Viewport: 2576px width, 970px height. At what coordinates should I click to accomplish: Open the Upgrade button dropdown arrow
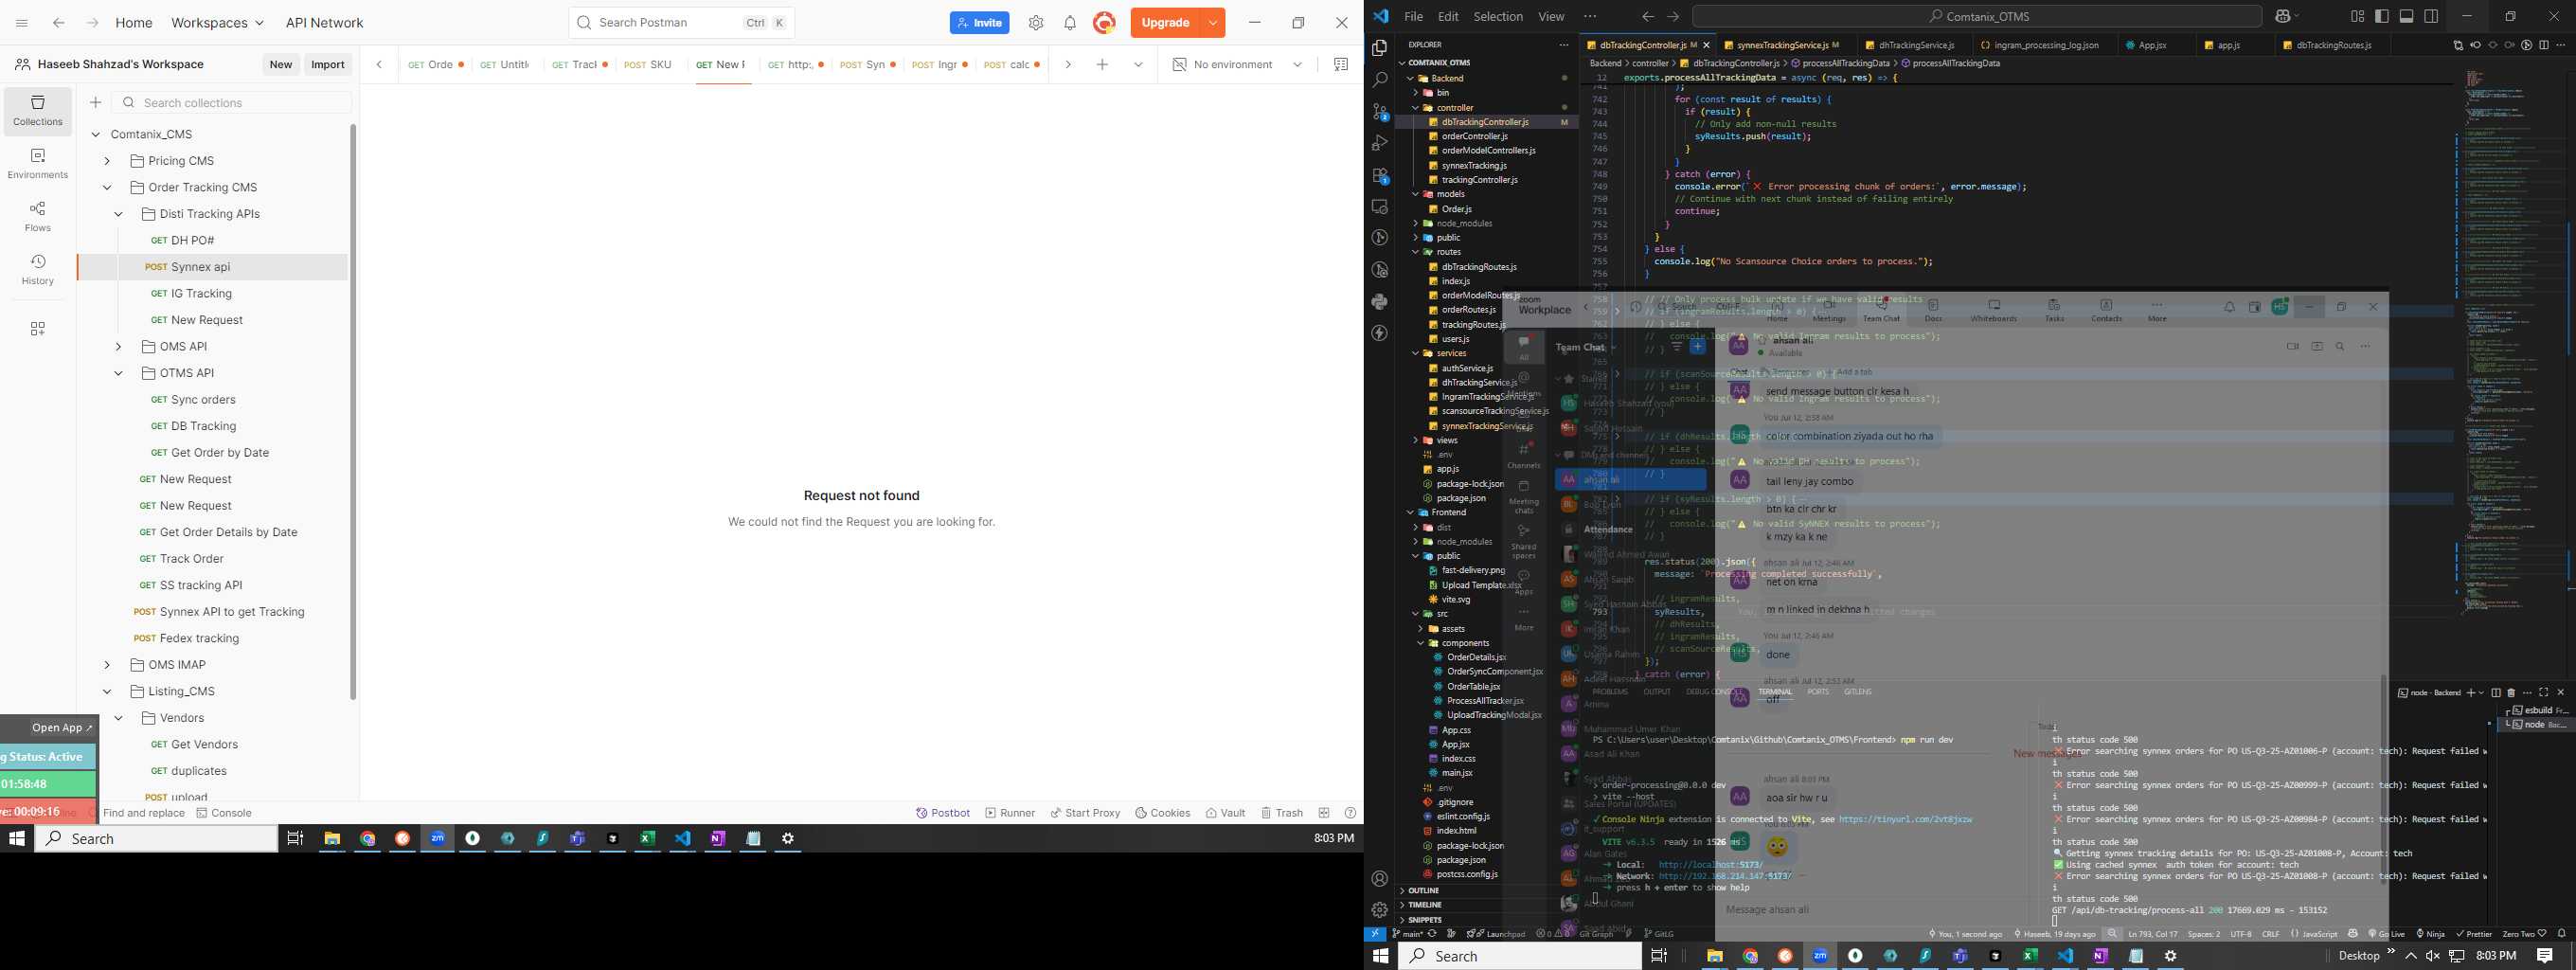[1212, 23]
